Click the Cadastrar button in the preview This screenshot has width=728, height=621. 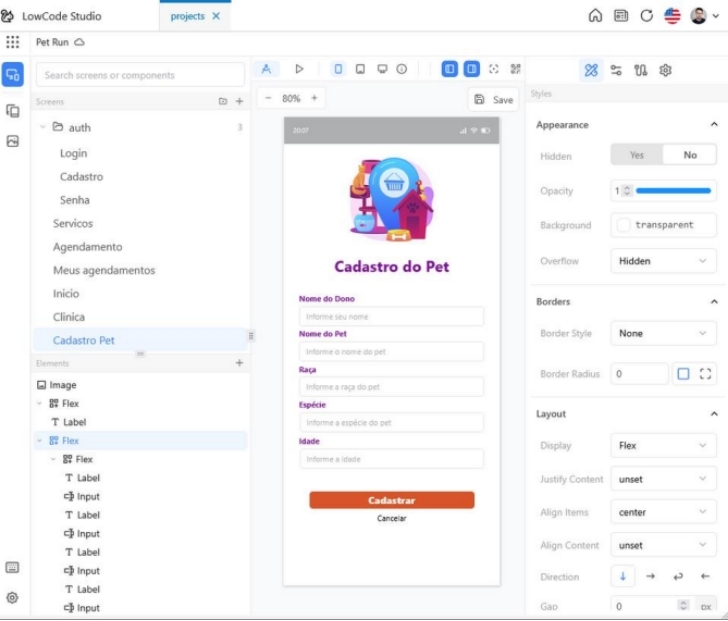(x=391, y=500)
